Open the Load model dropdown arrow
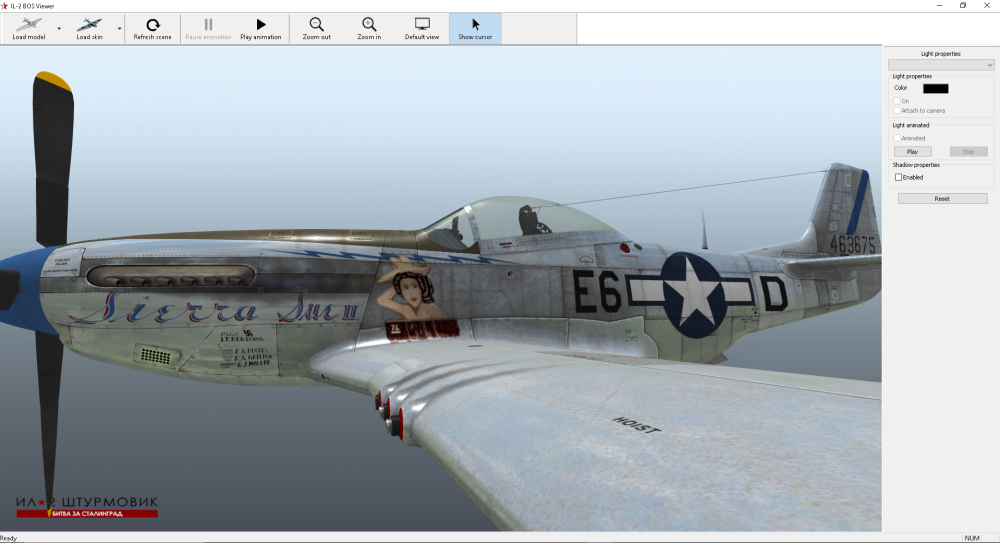The height and width of the screenshot is (543, 1000). 59,29
